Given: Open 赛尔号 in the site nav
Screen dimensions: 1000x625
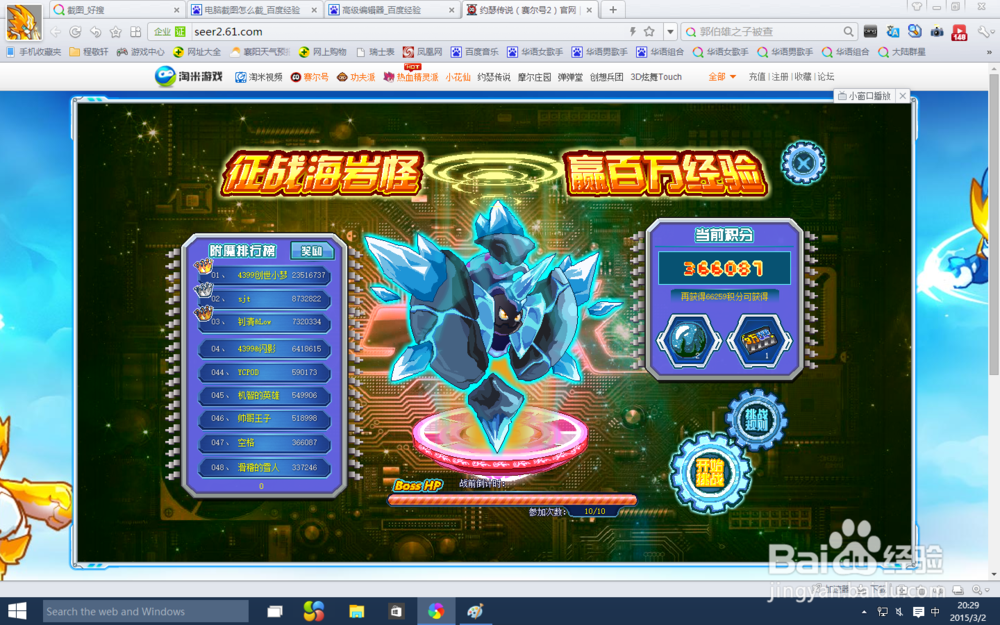Looking at the screenshot, I should pos(309,77).
